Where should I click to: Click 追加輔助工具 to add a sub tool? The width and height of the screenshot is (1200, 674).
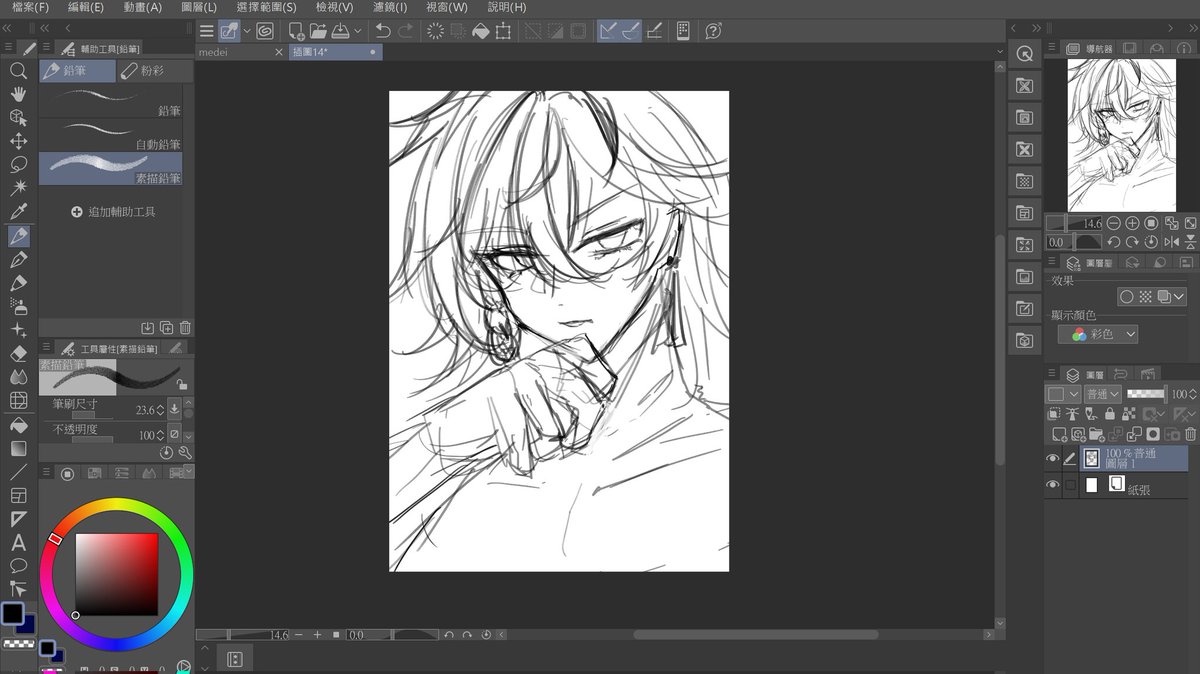113,212
